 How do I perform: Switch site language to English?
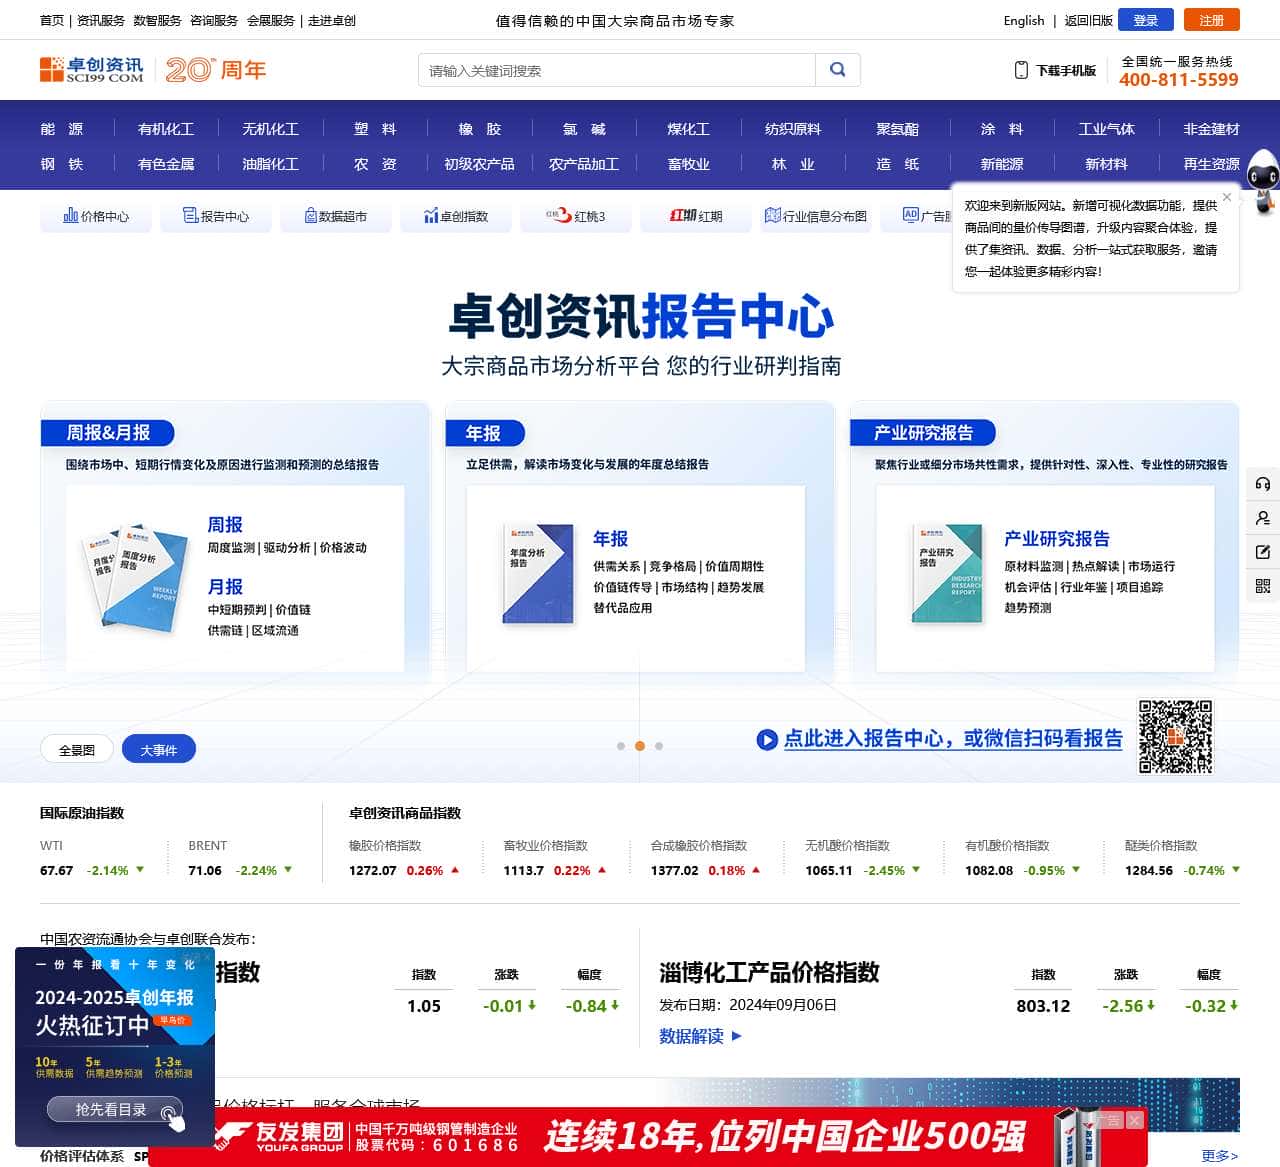[1024, 20]
